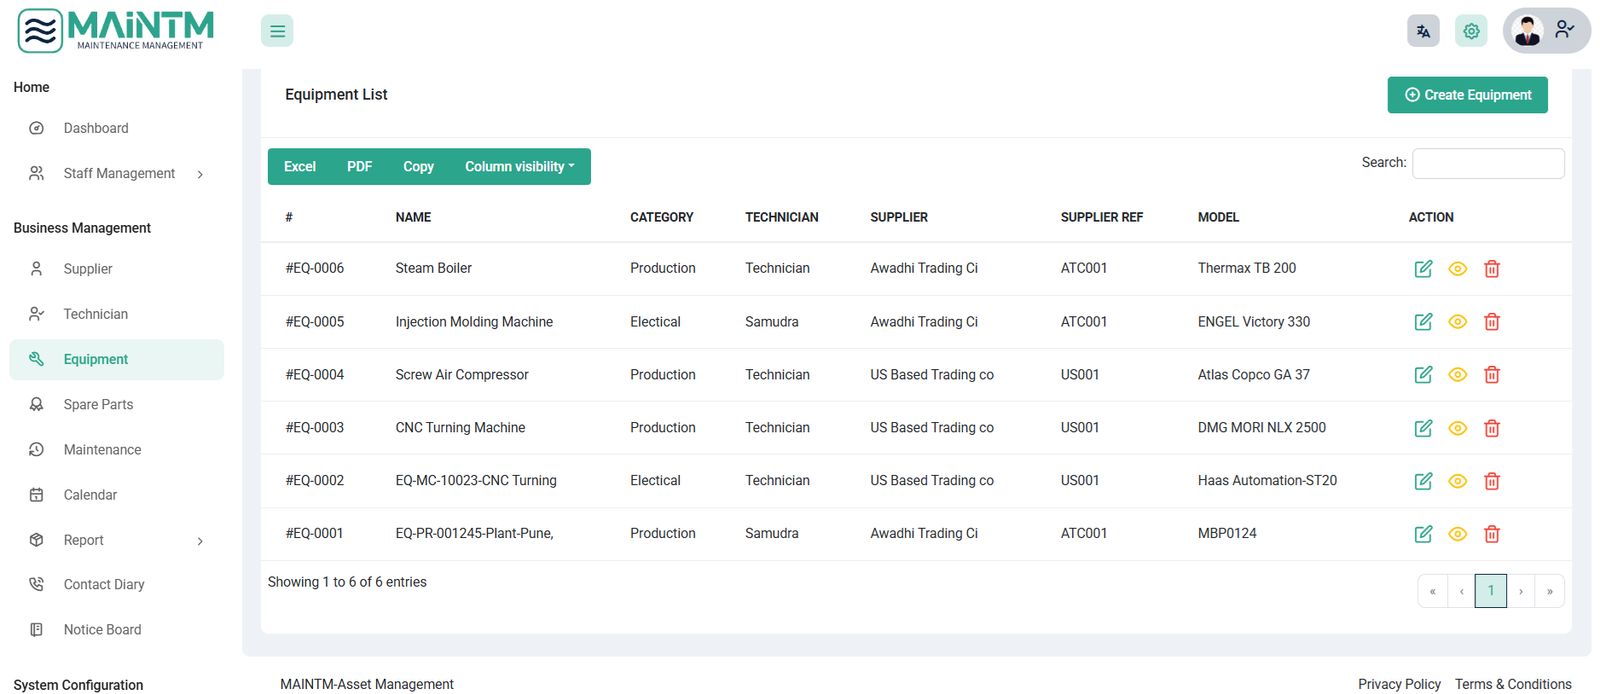This screenshot has height=694, width=1600.
Task: Click into the Search input field
Action: (x=1487, y=163)
